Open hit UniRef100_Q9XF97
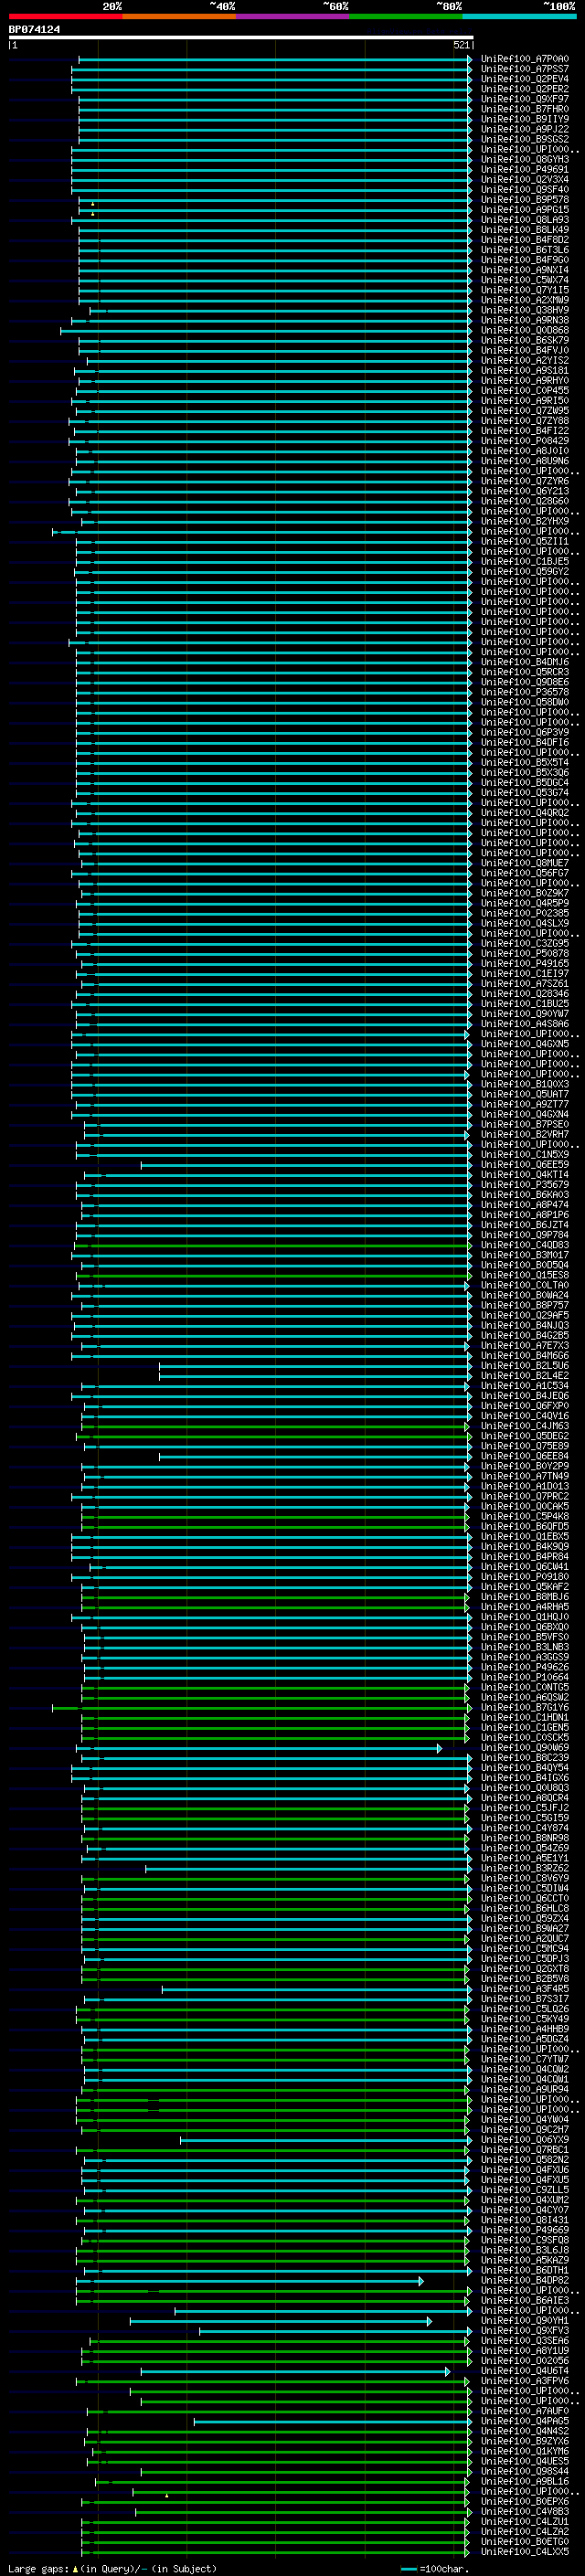585x2576 pixels. (524, 99)
